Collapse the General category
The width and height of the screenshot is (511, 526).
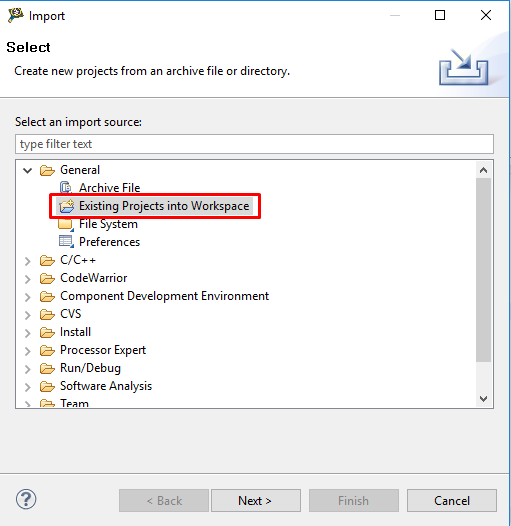(x=28, y=170)
